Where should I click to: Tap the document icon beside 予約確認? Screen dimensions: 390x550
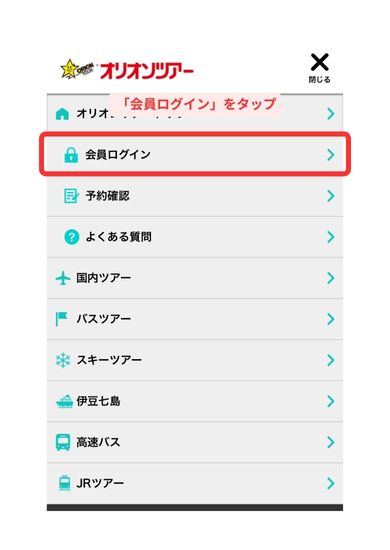point(72,196)
